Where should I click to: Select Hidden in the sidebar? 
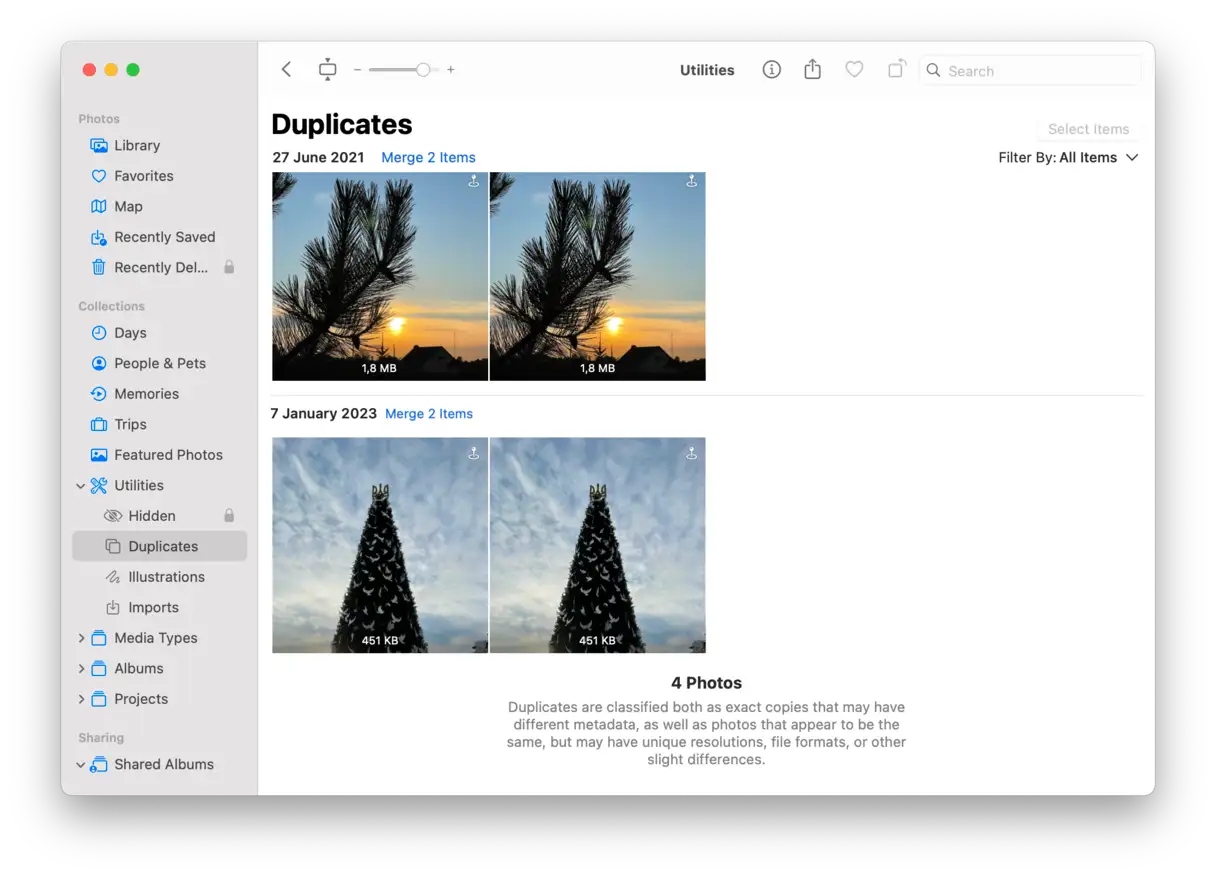[x=151, y=516]
